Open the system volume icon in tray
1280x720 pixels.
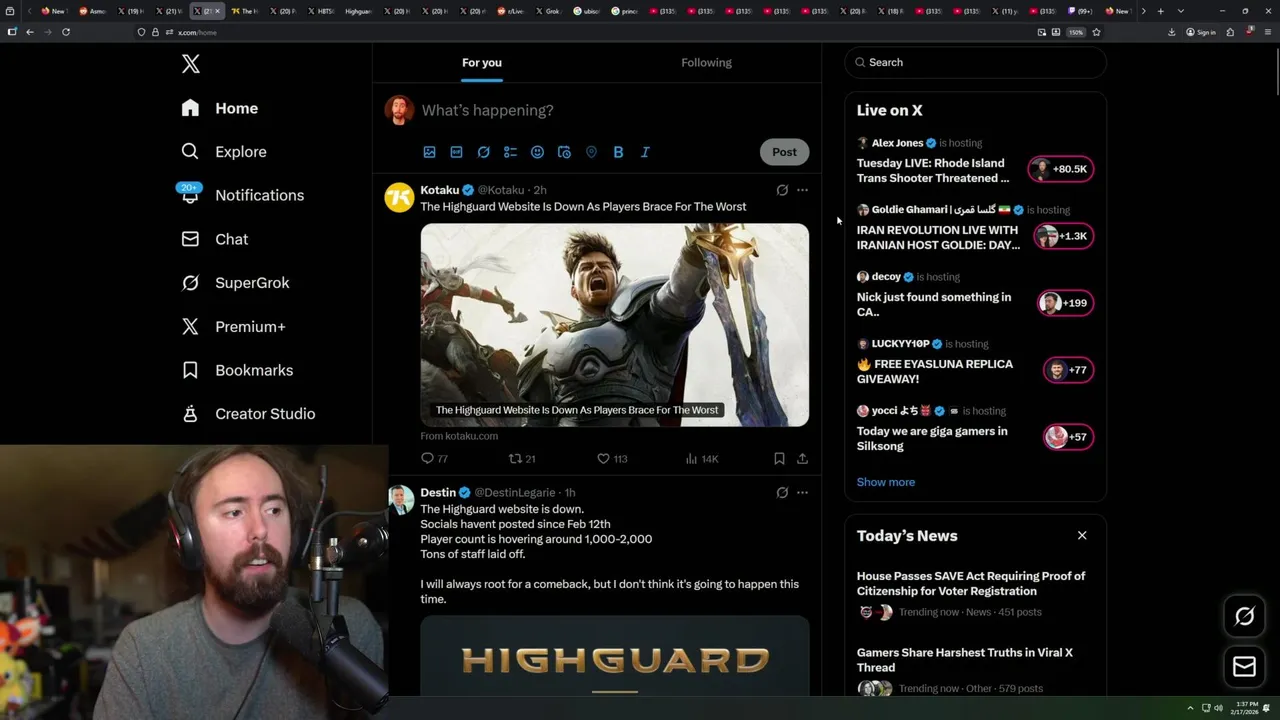[x=1218, y=708]
